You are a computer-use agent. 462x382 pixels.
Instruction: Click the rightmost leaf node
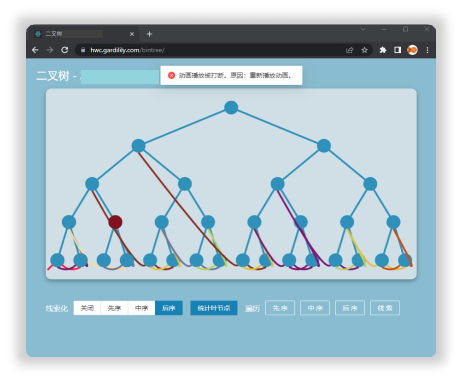click(x=405, y=260)
